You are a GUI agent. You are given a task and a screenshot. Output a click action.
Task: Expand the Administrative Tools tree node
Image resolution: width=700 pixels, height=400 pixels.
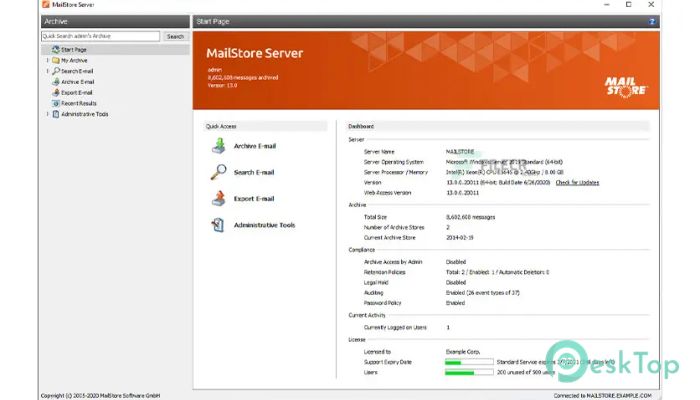pos(47,114)
